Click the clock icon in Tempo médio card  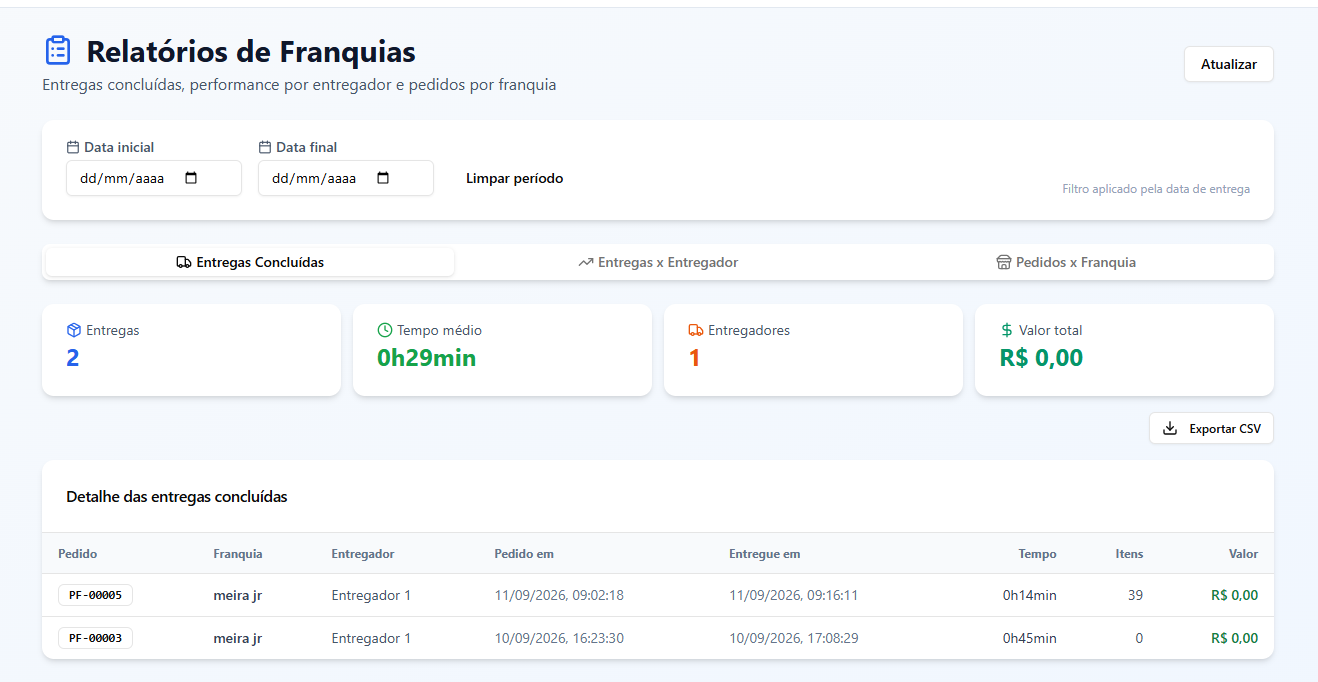click(385, 330)
